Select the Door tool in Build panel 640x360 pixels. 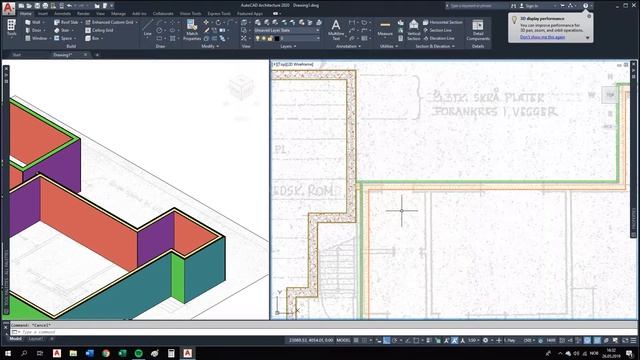click(33, 30)
